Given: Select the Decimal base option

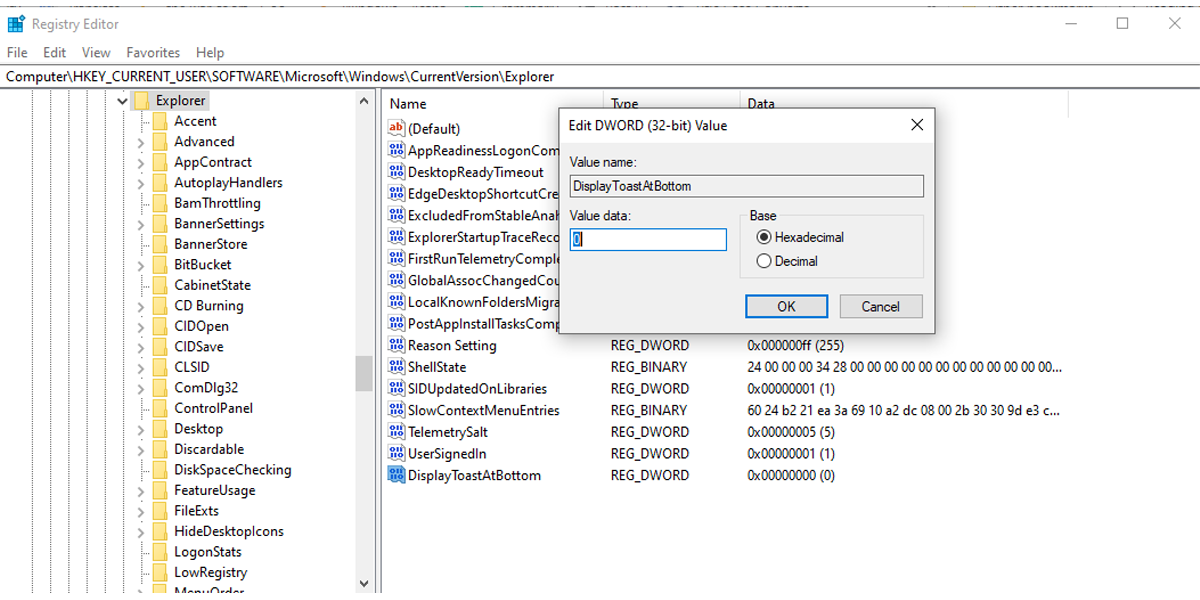Looking at the screenshot, I should click(765, 261).
